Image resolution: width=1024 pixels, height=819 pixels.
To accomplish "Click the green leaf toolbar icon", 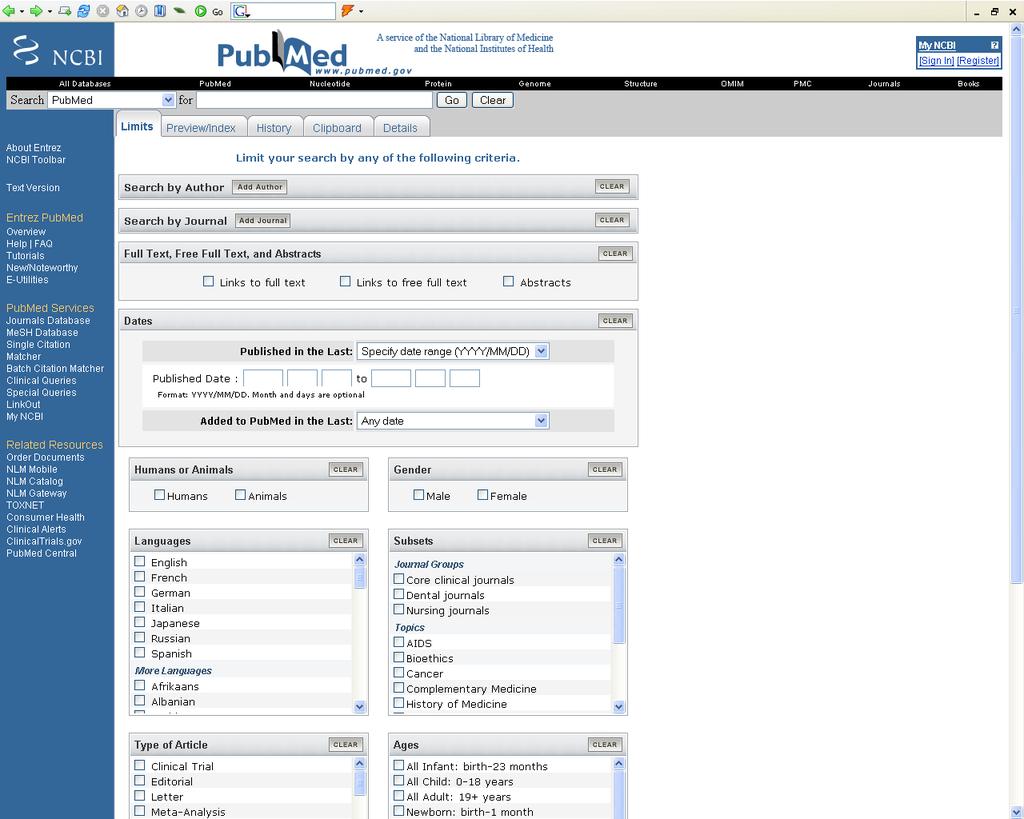I will tap(180, 11).
